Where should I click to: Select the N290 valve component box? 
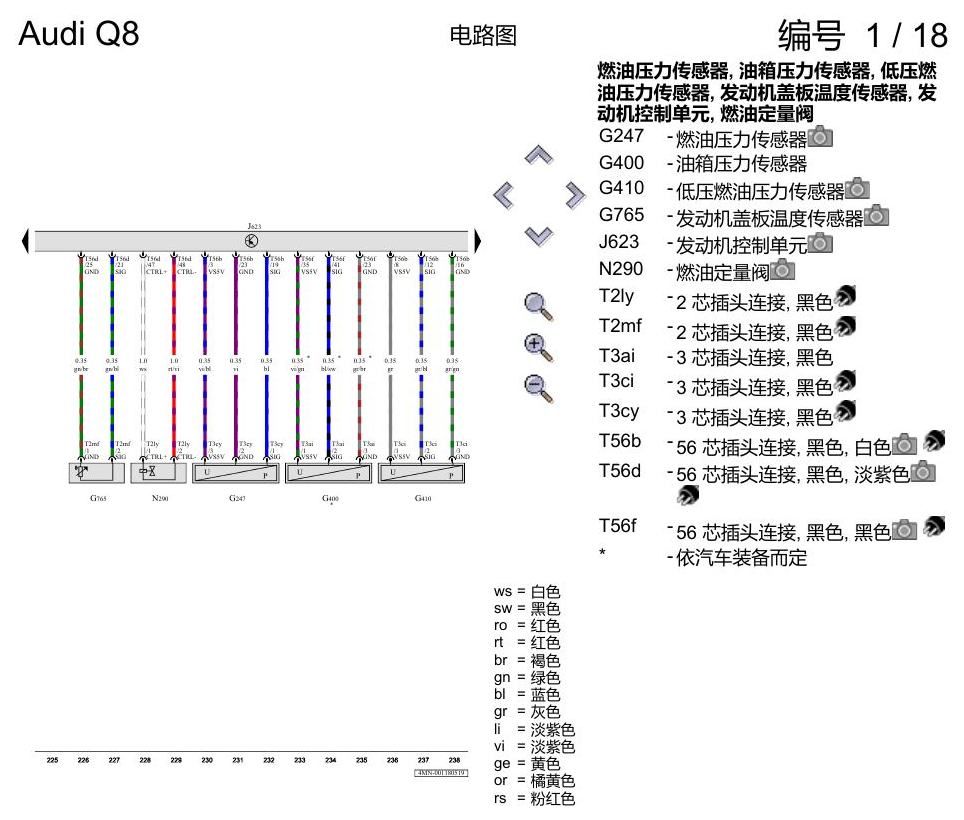click(x=159, y=473)
